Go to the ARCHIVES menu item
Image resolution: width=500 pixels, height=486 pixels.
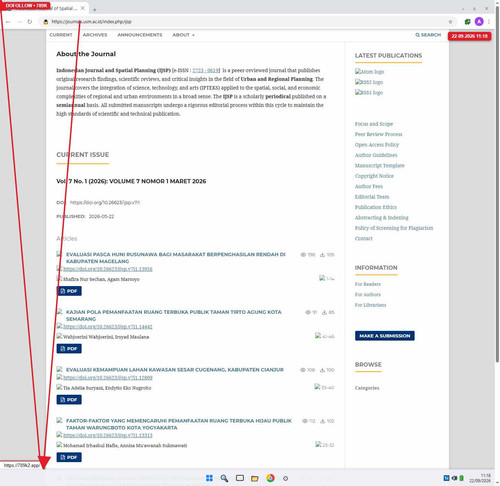pos(95,35)
